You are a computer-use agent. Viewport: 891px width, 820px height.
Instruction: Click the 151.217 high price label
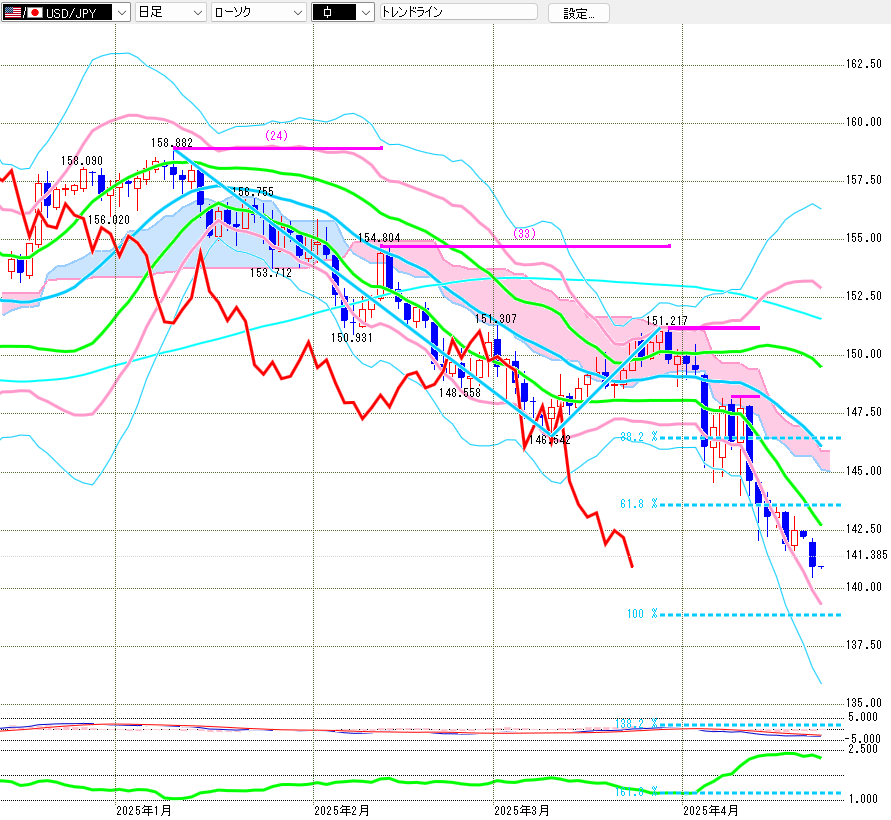click(x=667, y=320)
